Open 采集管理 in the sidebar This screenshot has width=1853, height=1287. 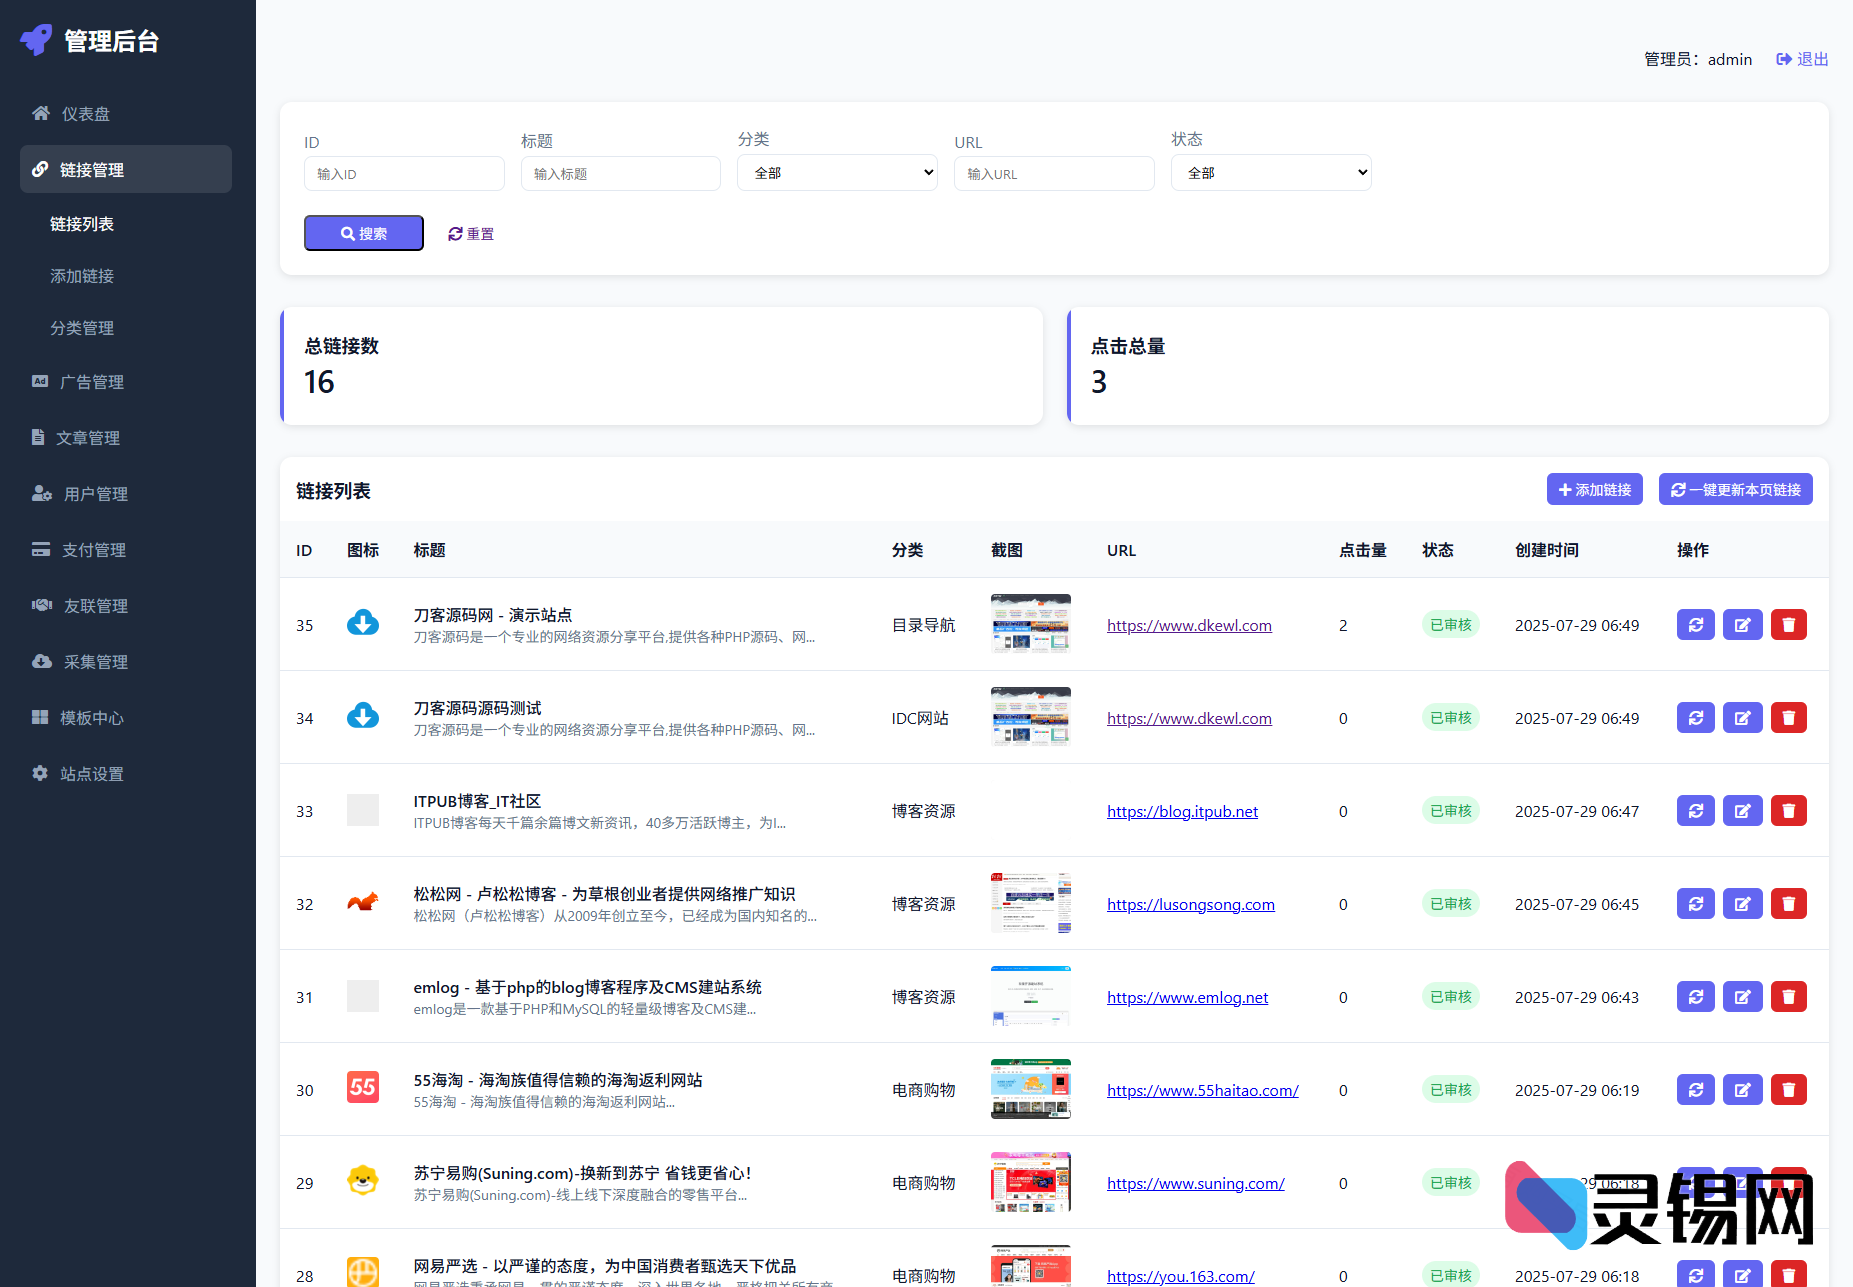click(x=96, y=662)
